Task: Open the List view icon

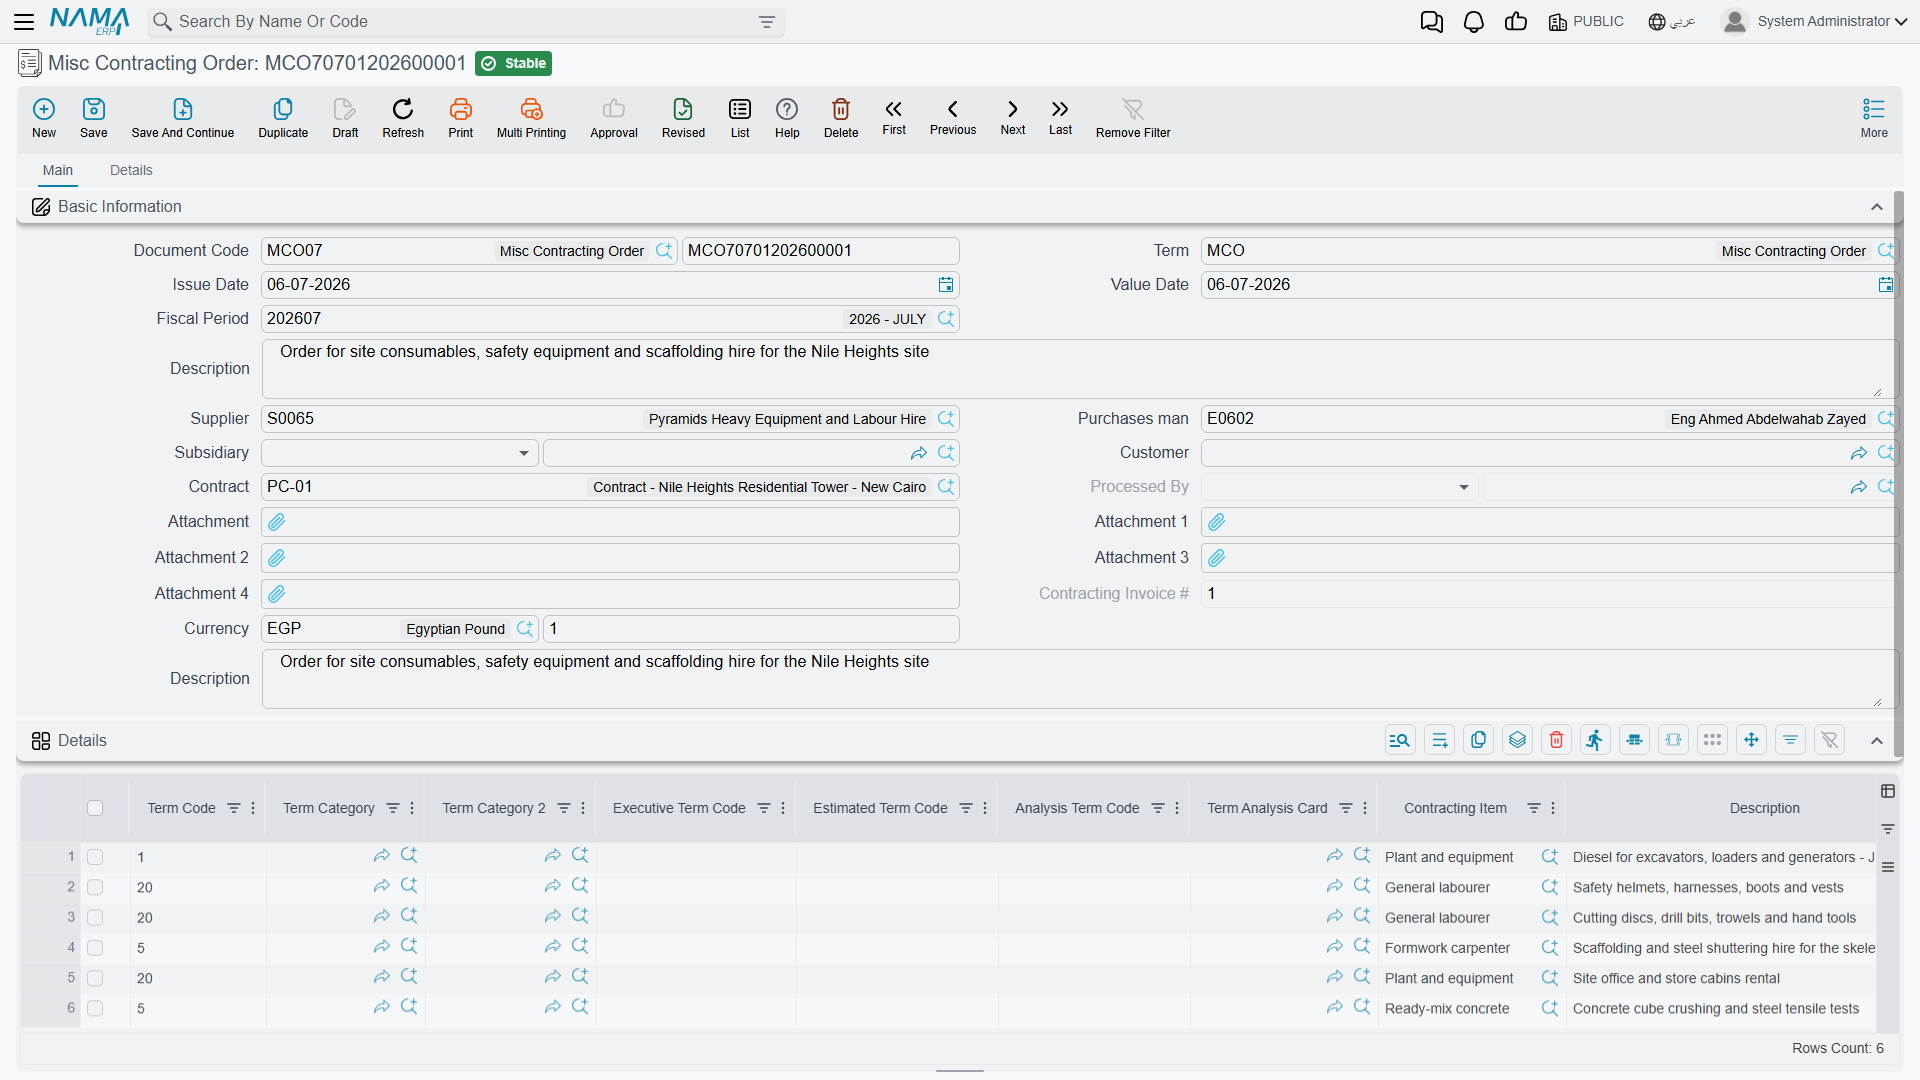Action: coord(740,117)
